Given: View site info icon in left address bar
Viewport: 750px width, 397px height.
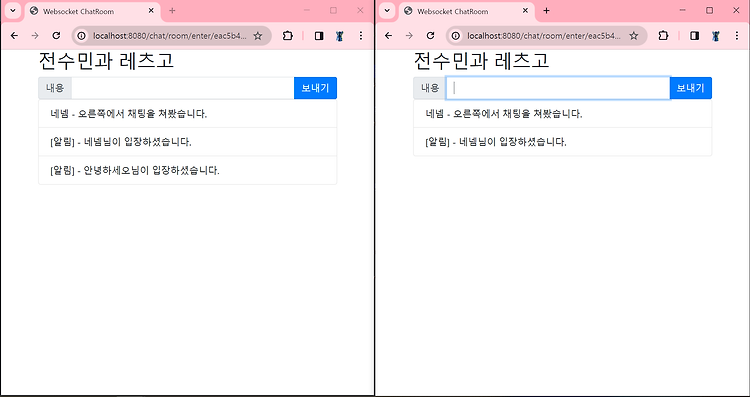Looking at the screenshot, I should pyautogui.click(x=82, y=36).
